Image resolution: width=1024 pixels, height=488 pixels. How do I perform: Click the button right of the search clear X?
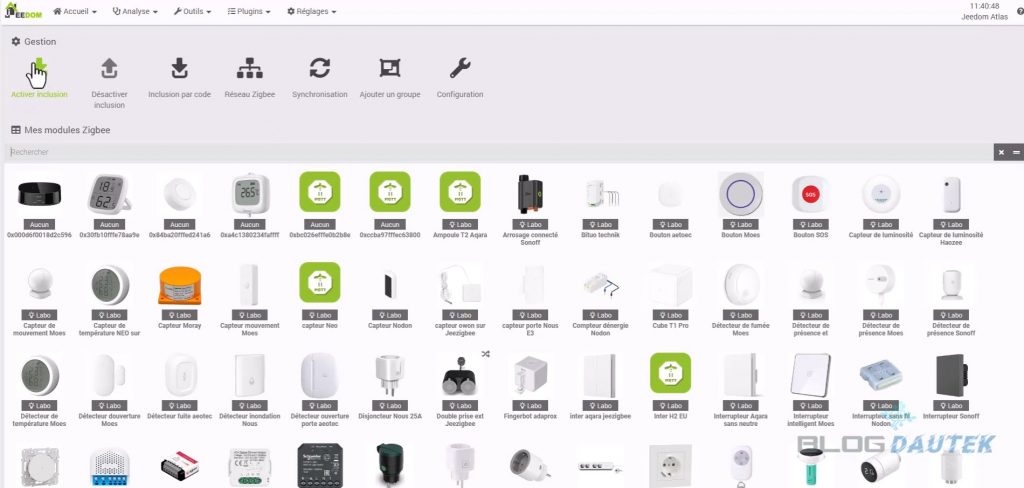[1016, 152]
